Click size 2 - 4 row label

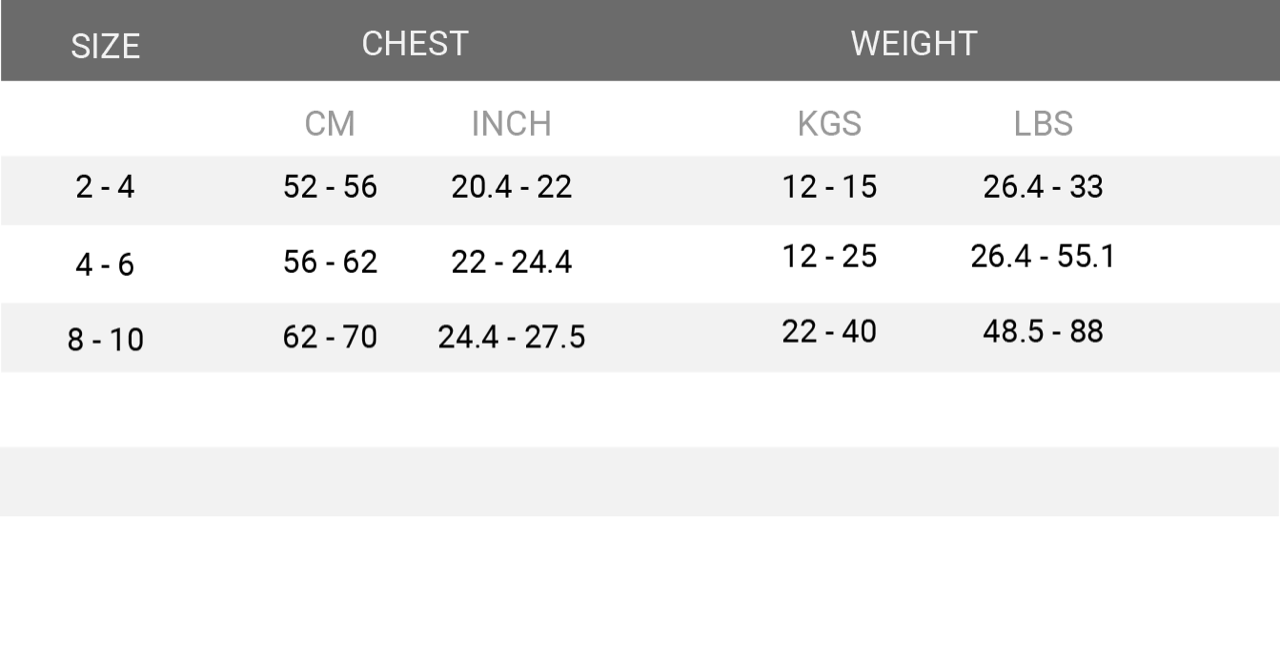[105, 187]
